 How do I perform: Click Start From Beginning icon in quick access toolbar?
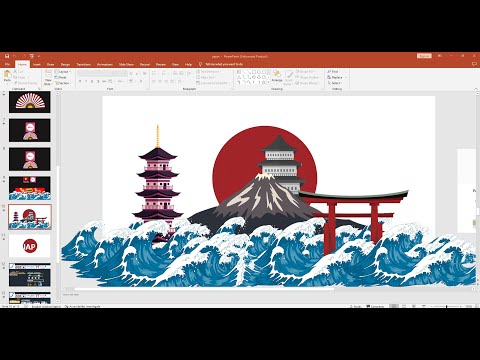coord(32,56)
